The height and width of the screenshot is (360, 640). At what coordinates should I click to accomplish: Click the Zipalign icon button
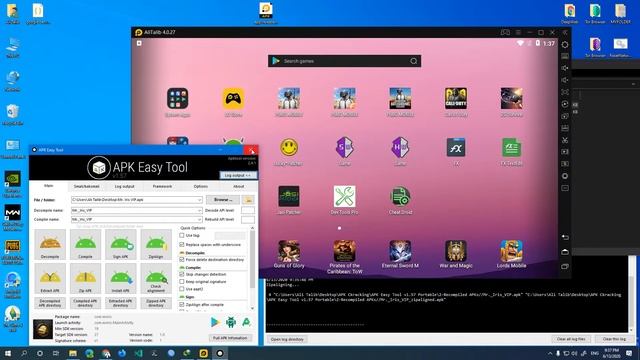(x=156, y=244)
